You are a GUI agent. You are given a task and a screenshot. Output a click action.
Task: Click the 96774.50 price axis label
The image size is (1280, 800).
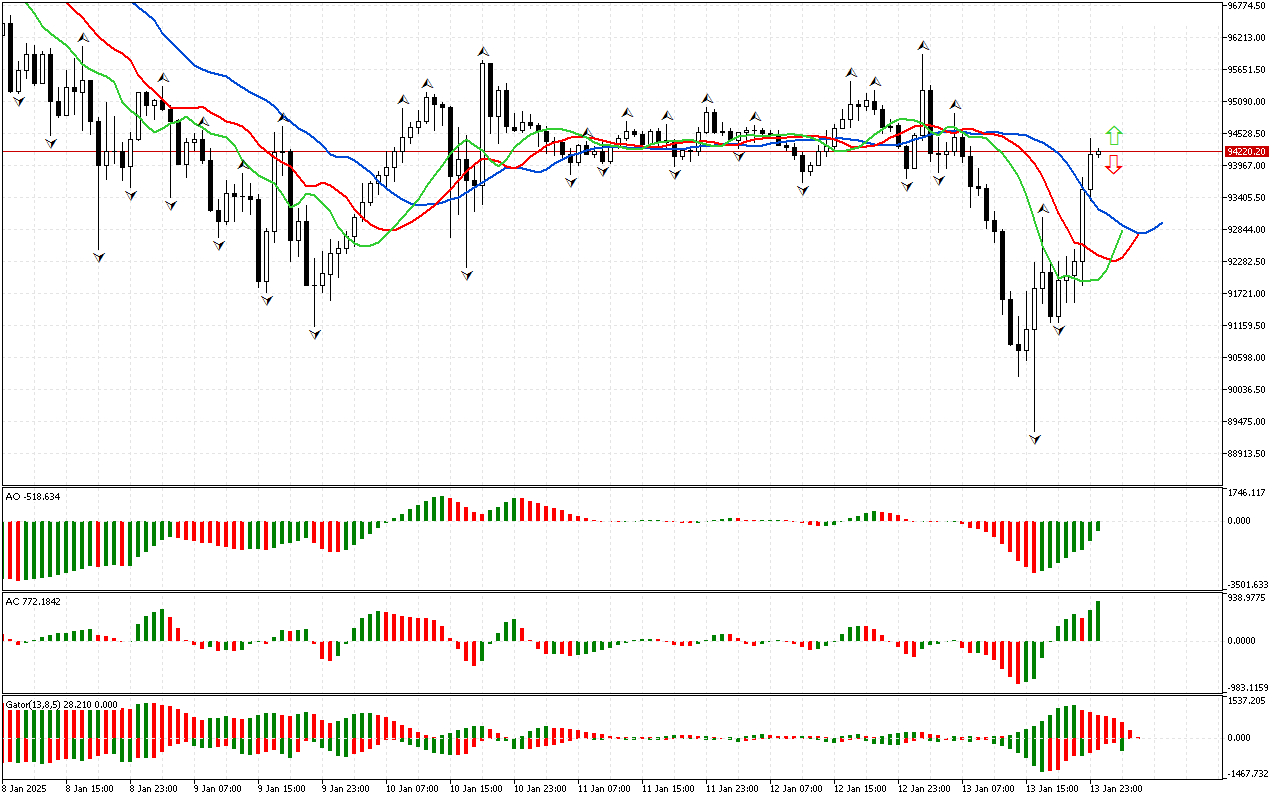(1246, 5)
